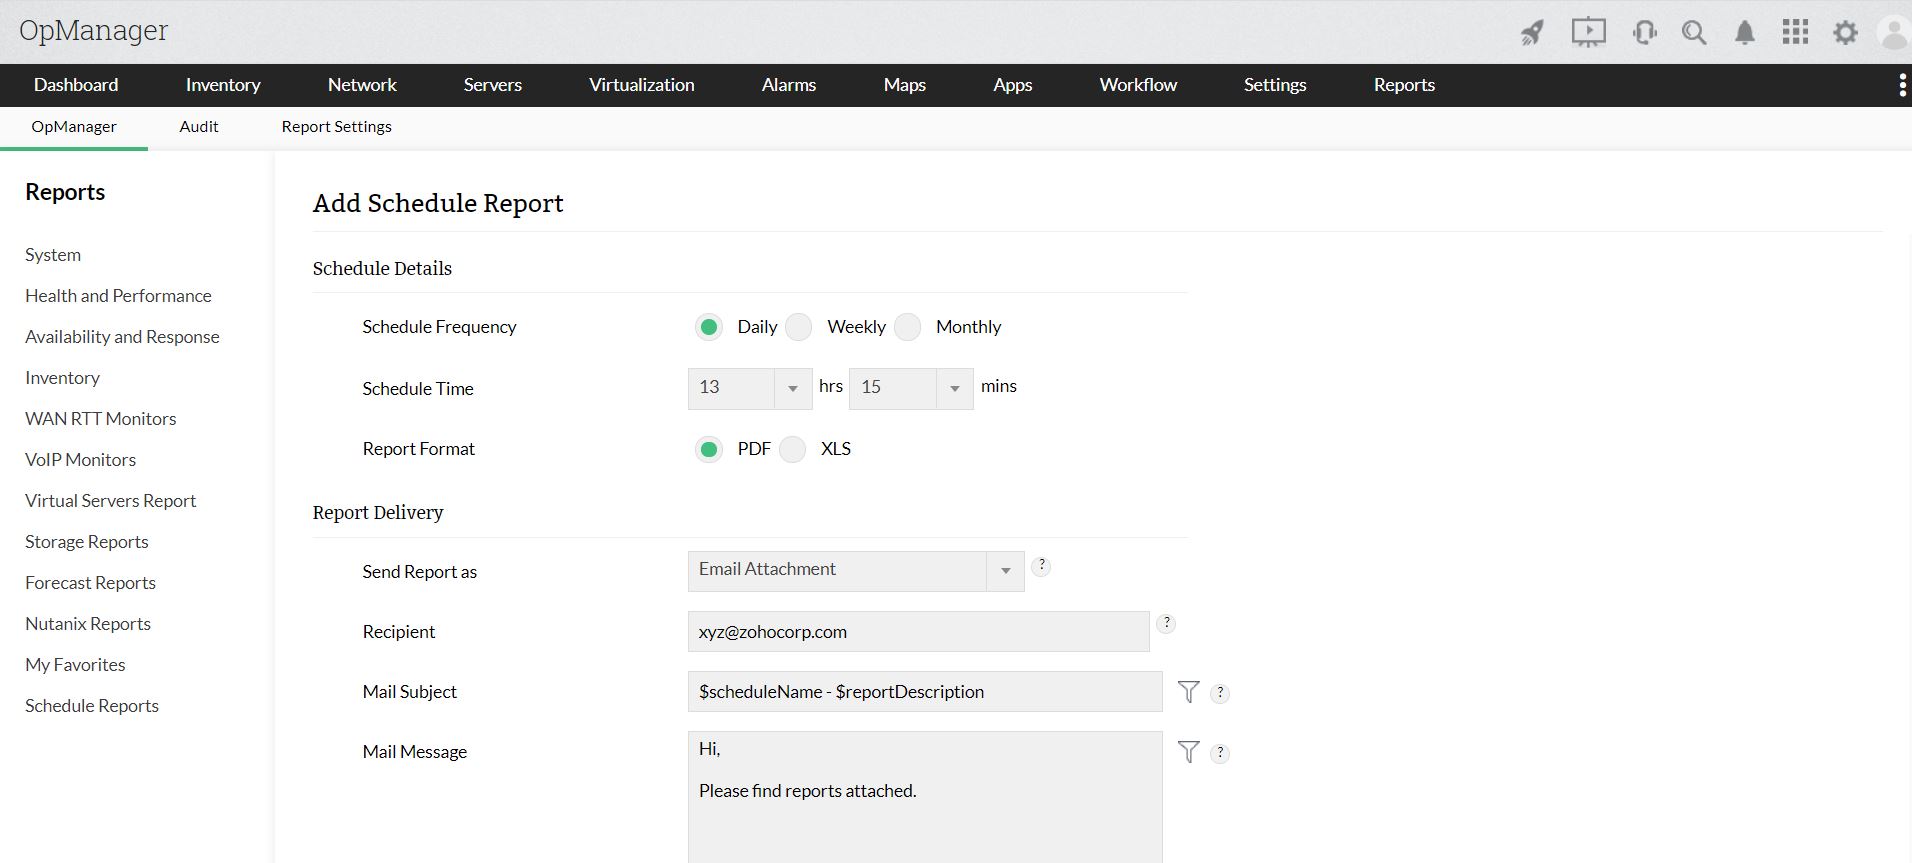This screenshot has height=863, width=1912.
Task: Open the alarm bell notifications
Action: tap(1745, 33)
